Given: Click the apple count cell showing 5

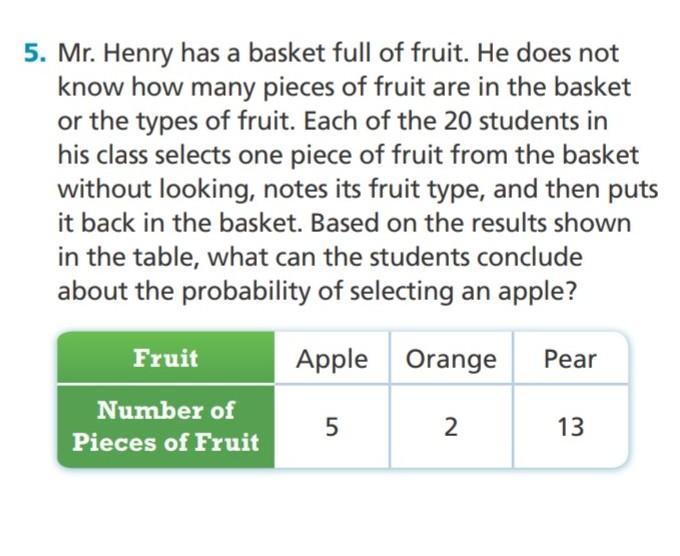Looking at the screenshot, I should 332,427.
